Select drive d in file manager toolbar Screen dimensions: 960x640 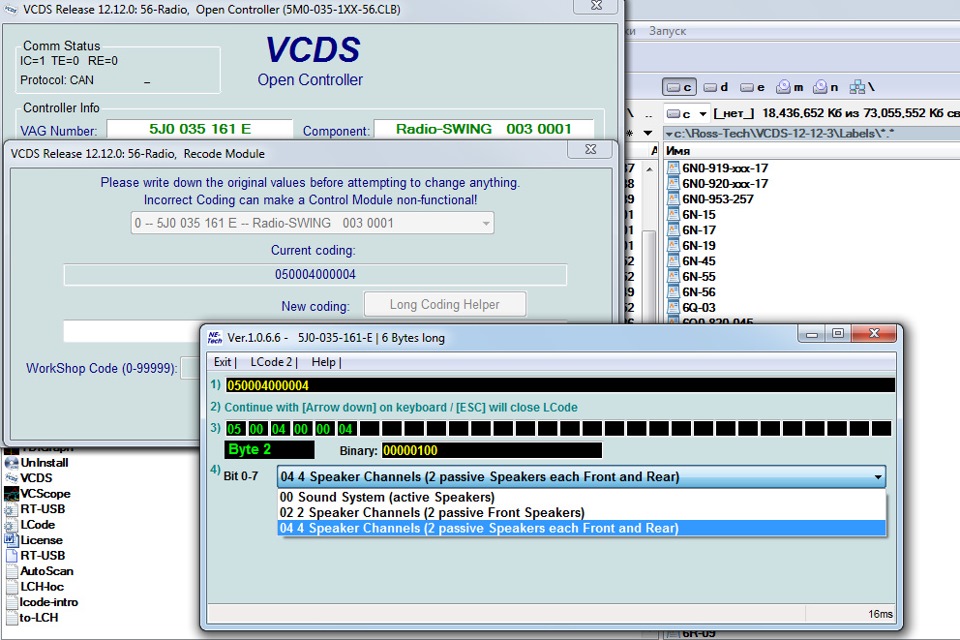[x=716, y=87]
